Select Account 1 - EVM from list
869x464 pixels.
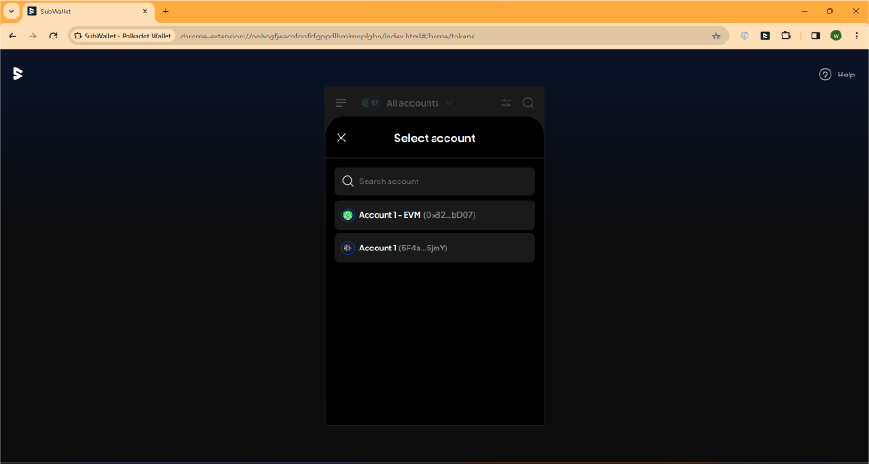(x=434, y=215)
